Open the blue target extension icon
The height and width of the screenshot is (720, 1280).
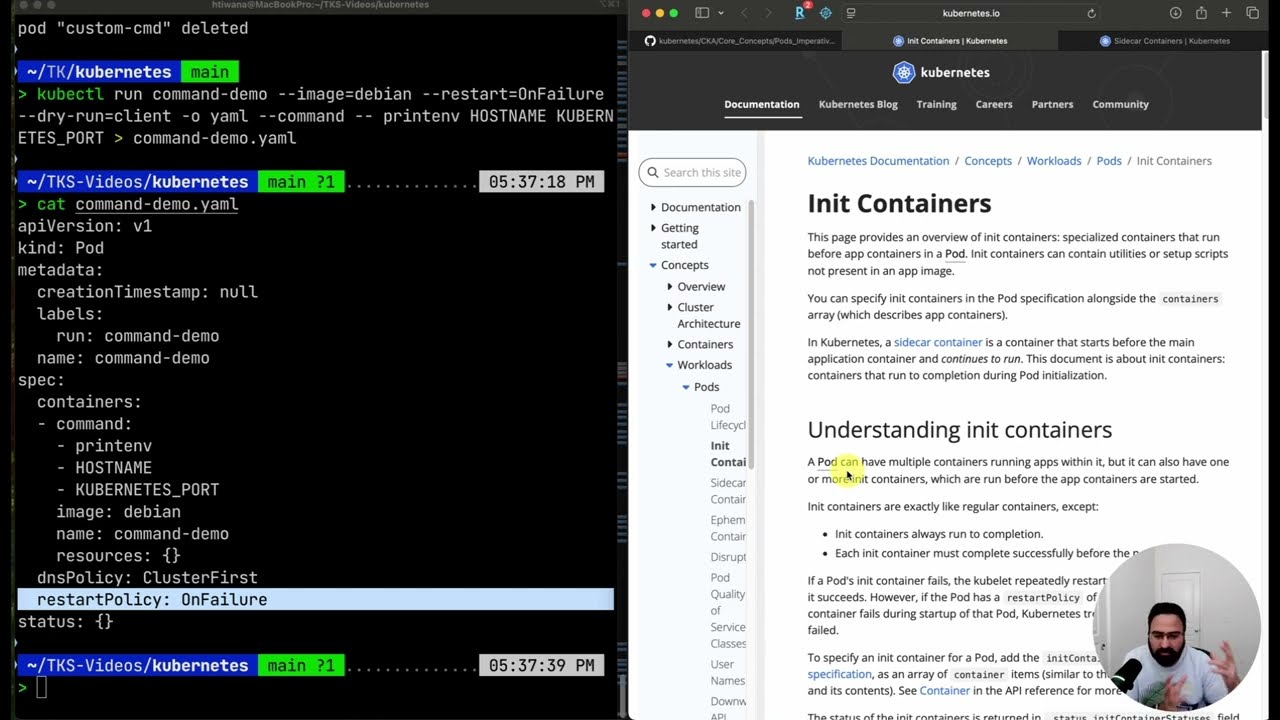pos(825,13)
